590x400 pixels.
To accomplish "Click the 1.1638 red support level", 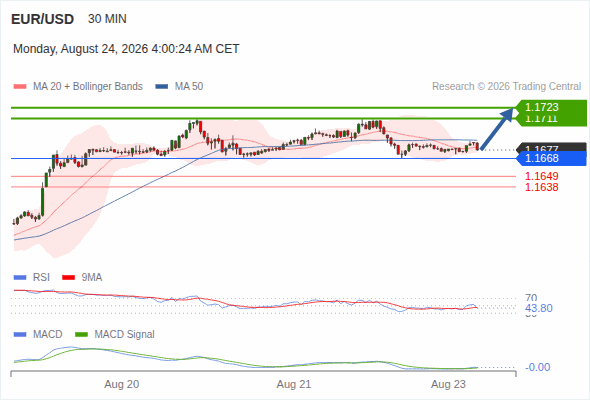I will coord(541,187).
